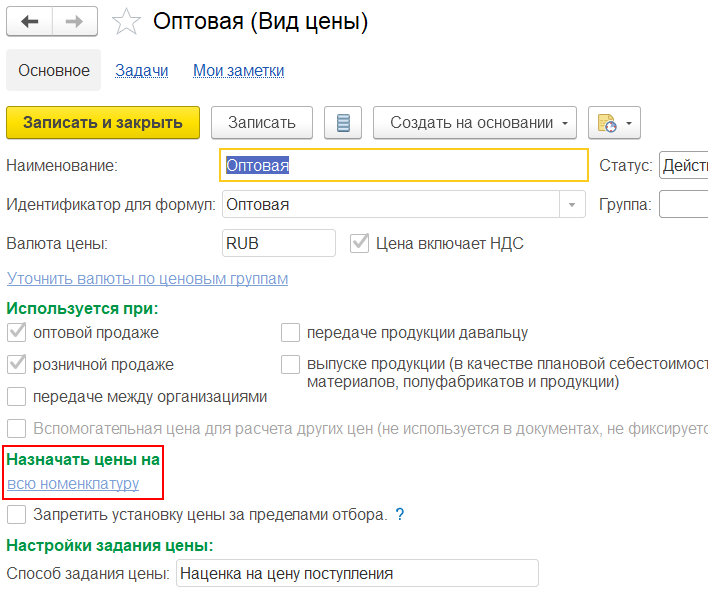Image resolution: width=708 pixels, height=590 pixels.
Task: Click the reports icon with dropdown arrow
Action: click(614, 123)
